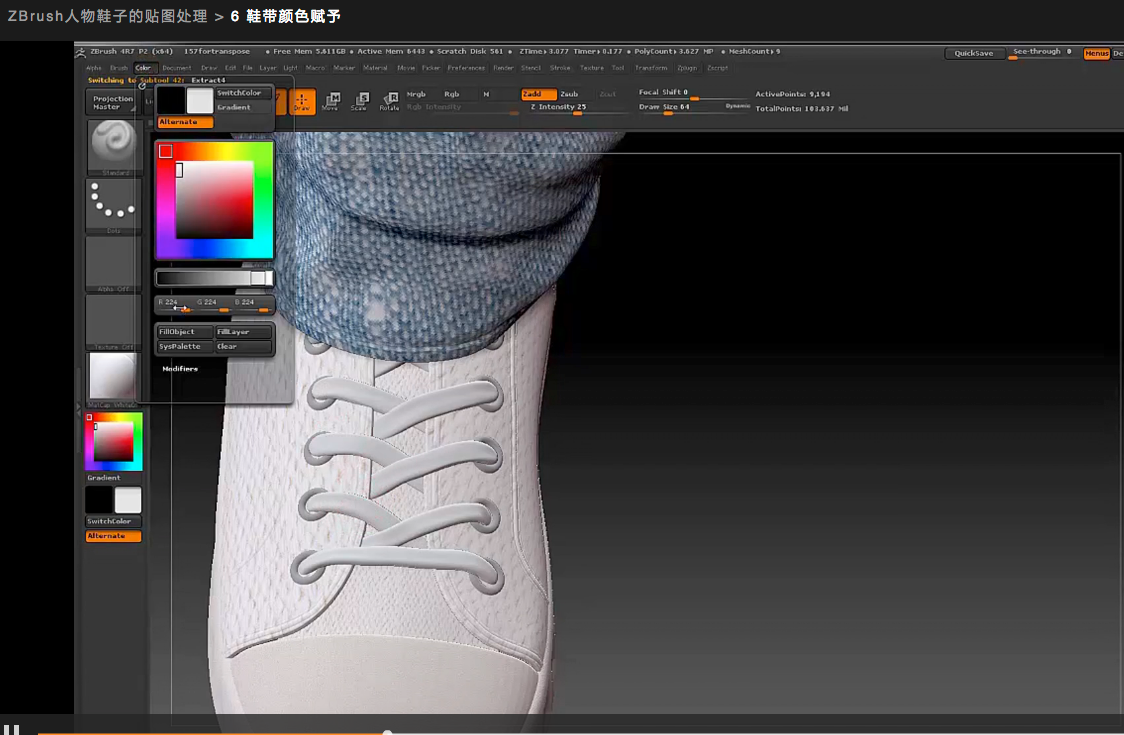The width and height of the screenshot is (1124, 735).
Task: Click the FillObject button
Action: (x=184, y=332)
